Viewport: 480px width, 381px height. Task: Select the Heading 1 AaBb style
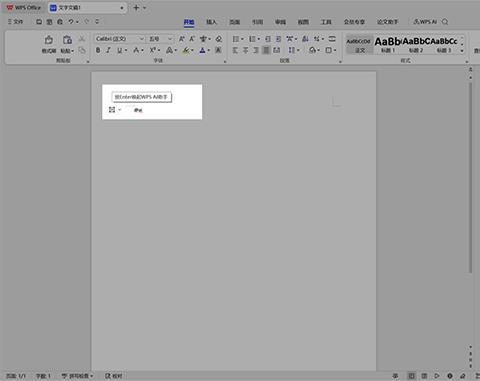pos(388,45)
